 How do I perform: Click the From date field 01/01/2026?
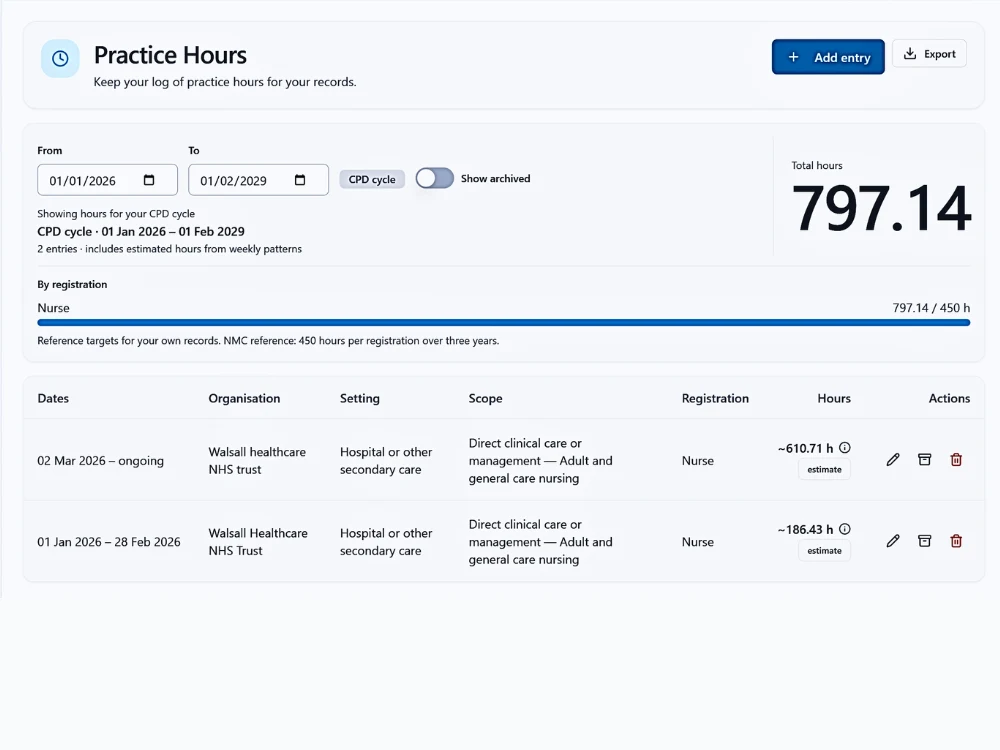[x=107, y=180]
